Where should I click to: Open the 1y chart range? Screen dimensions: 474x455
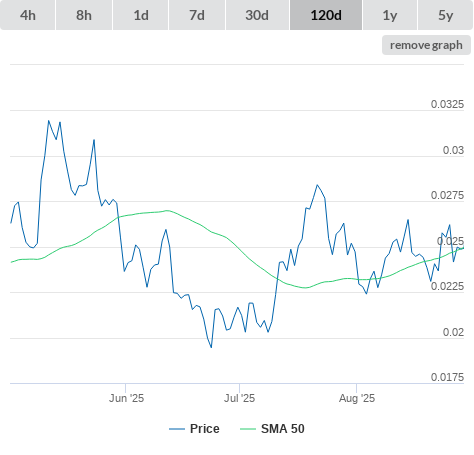(390, 15)
